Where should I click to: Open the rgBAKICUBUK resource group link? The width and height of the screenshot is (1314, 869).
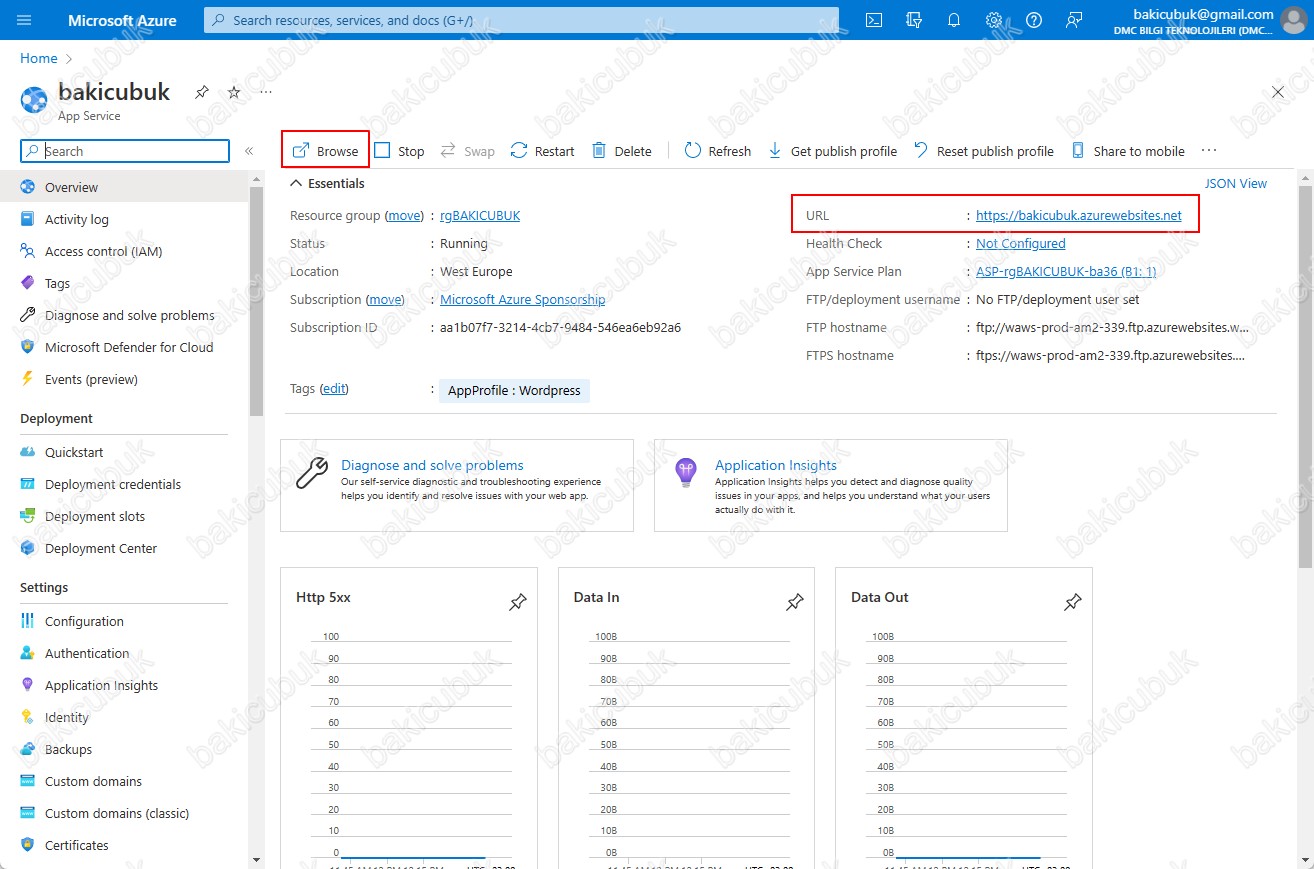[x=480, y=215]
